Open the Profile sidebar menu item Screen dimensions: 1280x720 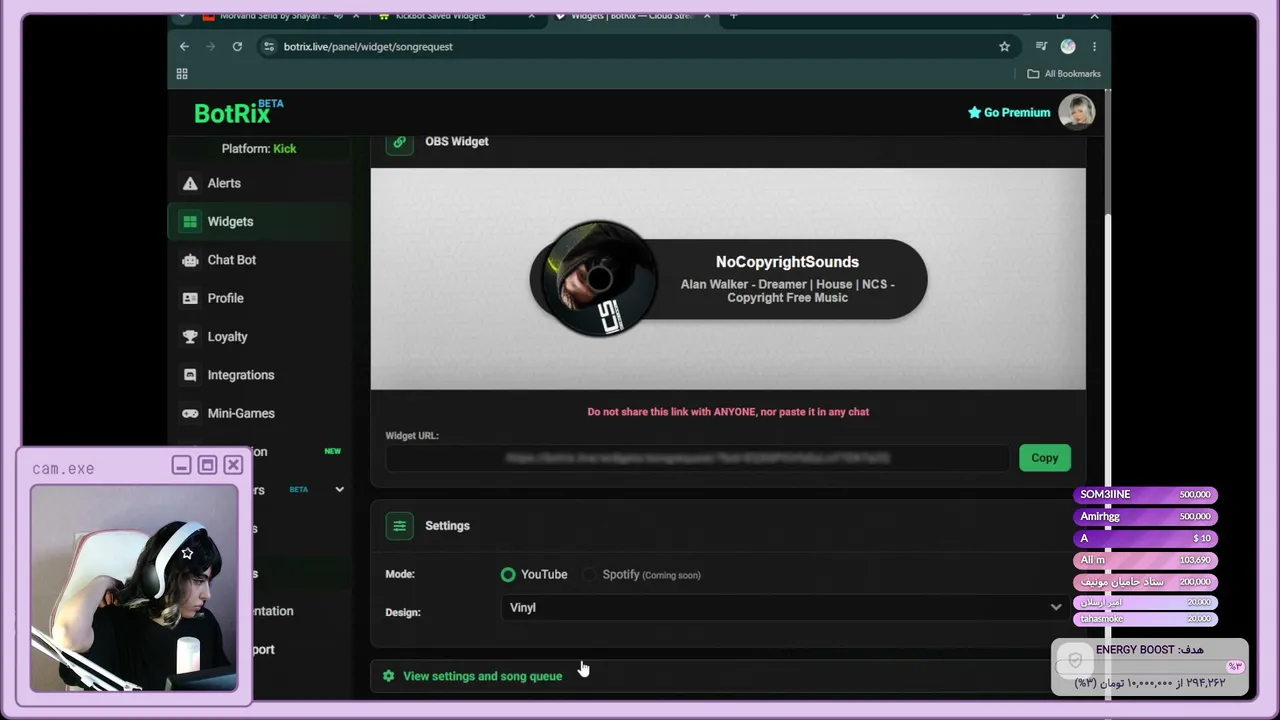pos(260,298)
